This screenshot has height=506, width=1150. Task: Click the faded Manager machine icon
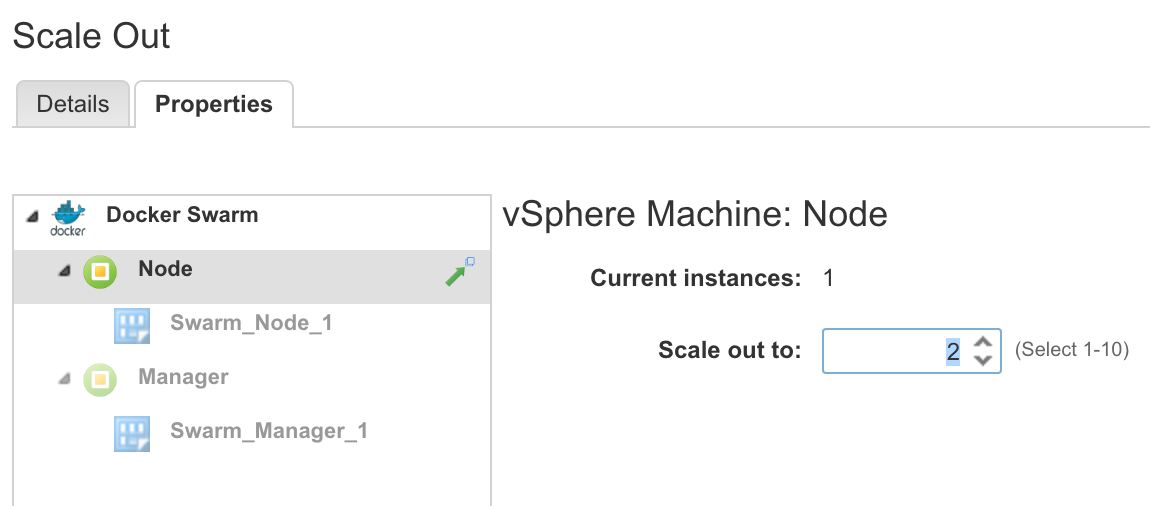[x=100, y=379]
